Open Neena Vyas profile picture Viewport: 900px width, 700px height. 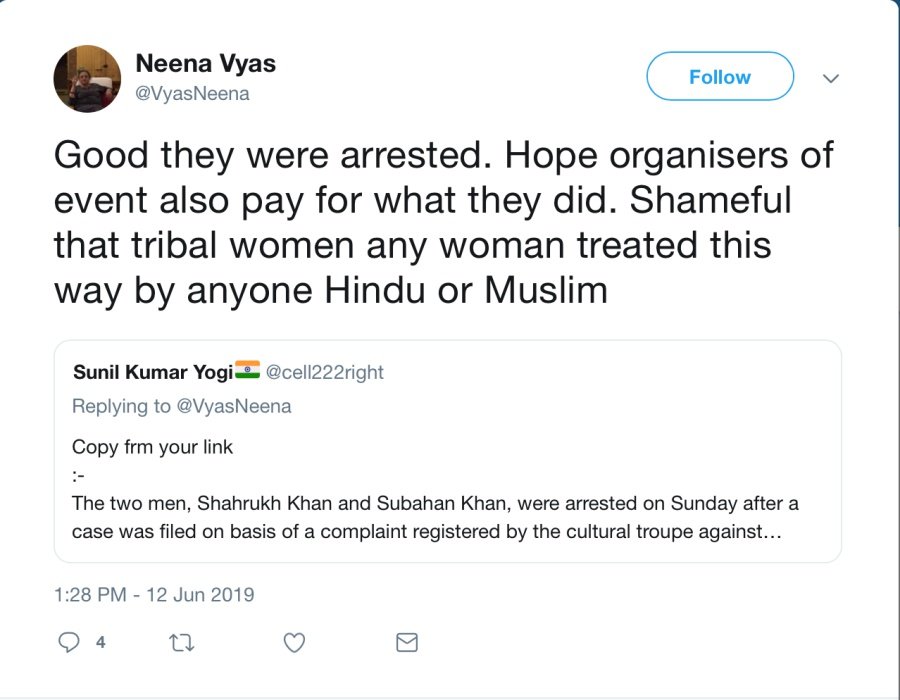tap(87, 79)
